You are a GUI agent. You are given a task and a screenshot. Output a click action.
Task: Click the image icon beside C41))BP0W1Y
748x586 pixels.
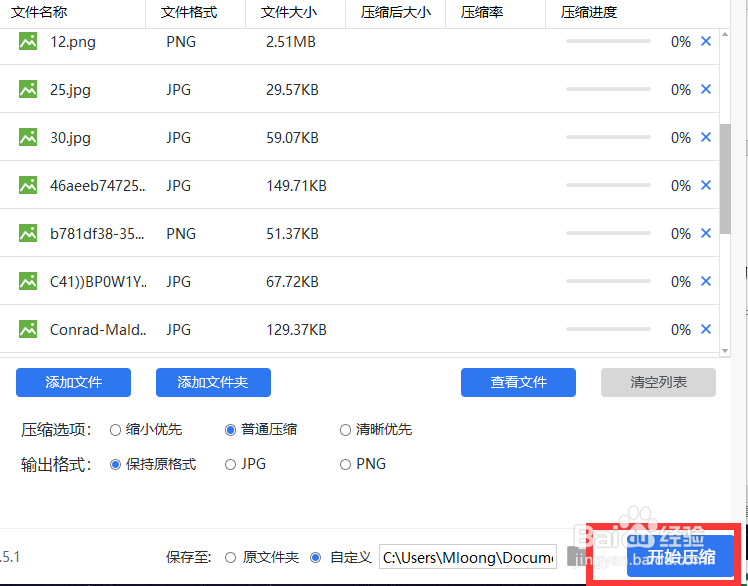click(28, 282)
